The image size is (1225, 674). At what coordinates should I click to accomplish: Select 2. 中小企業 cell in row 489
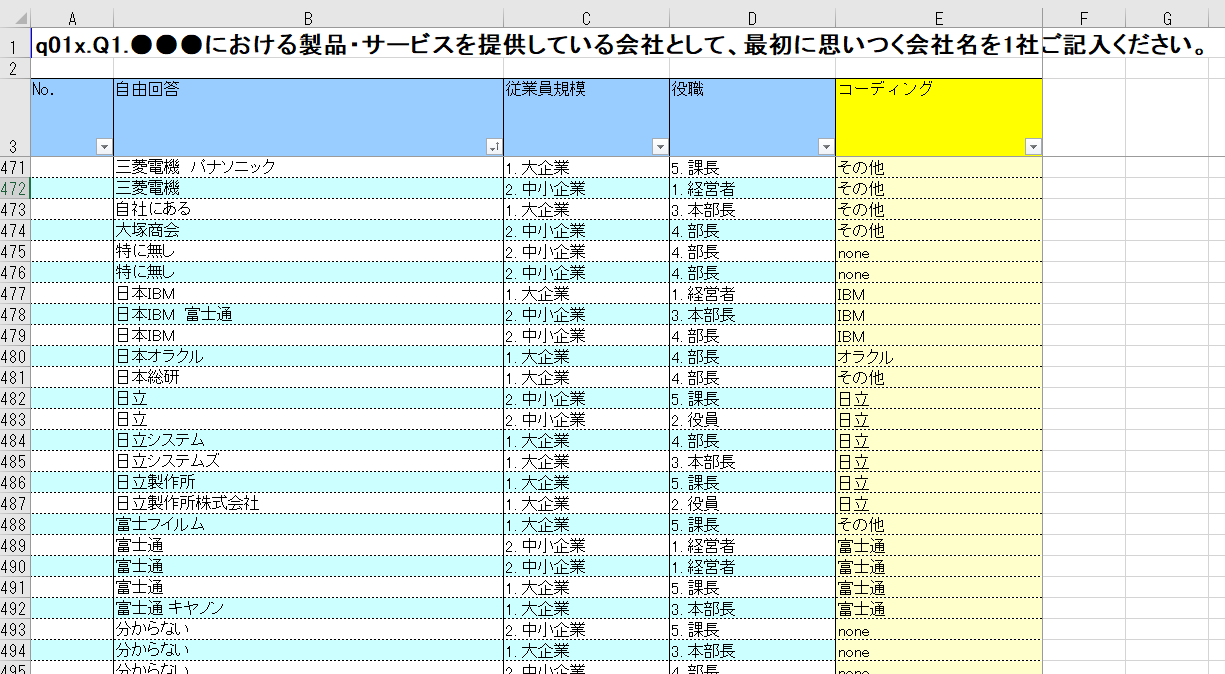[x=586, y=545]
